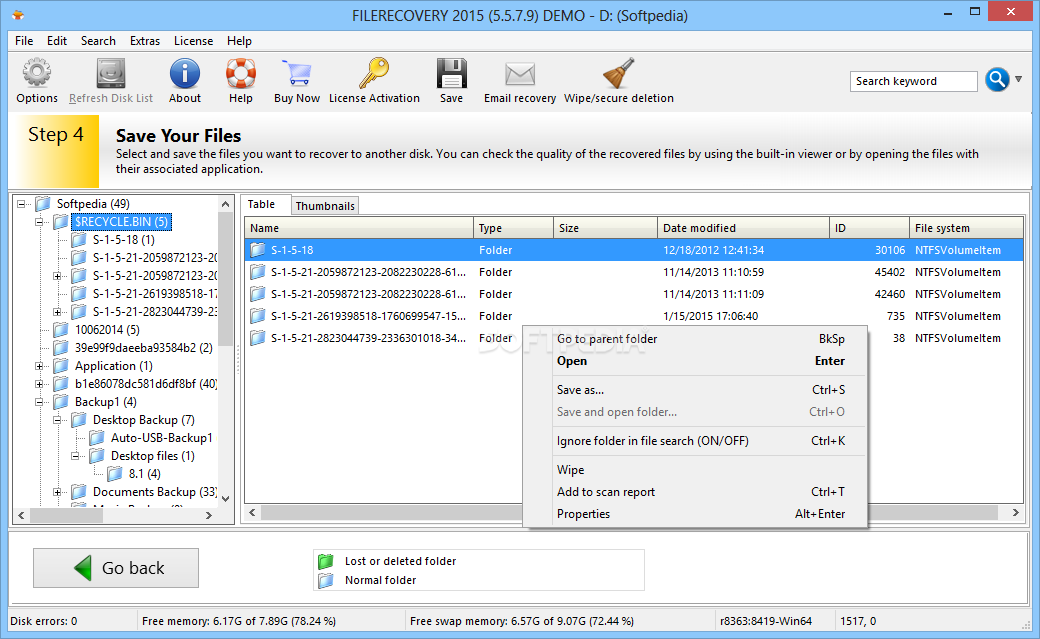Select 39e99f9daeeba93584b2 (2) tree folder
1040x639 pixels.
click(x=143, y=348)
